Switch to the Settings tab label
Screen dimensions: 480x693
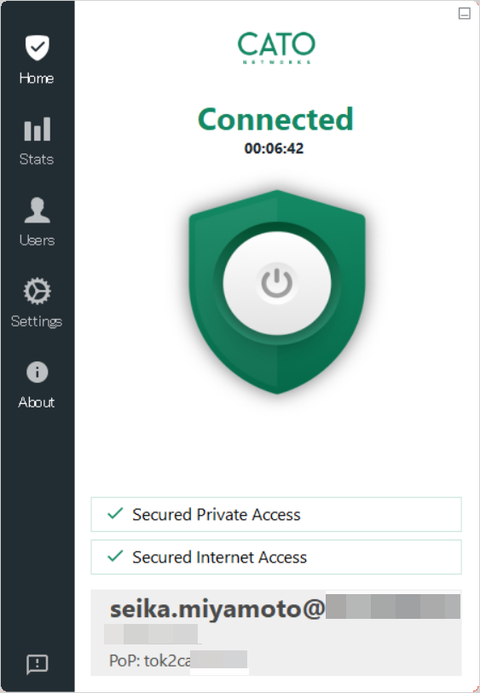point(37,321)
